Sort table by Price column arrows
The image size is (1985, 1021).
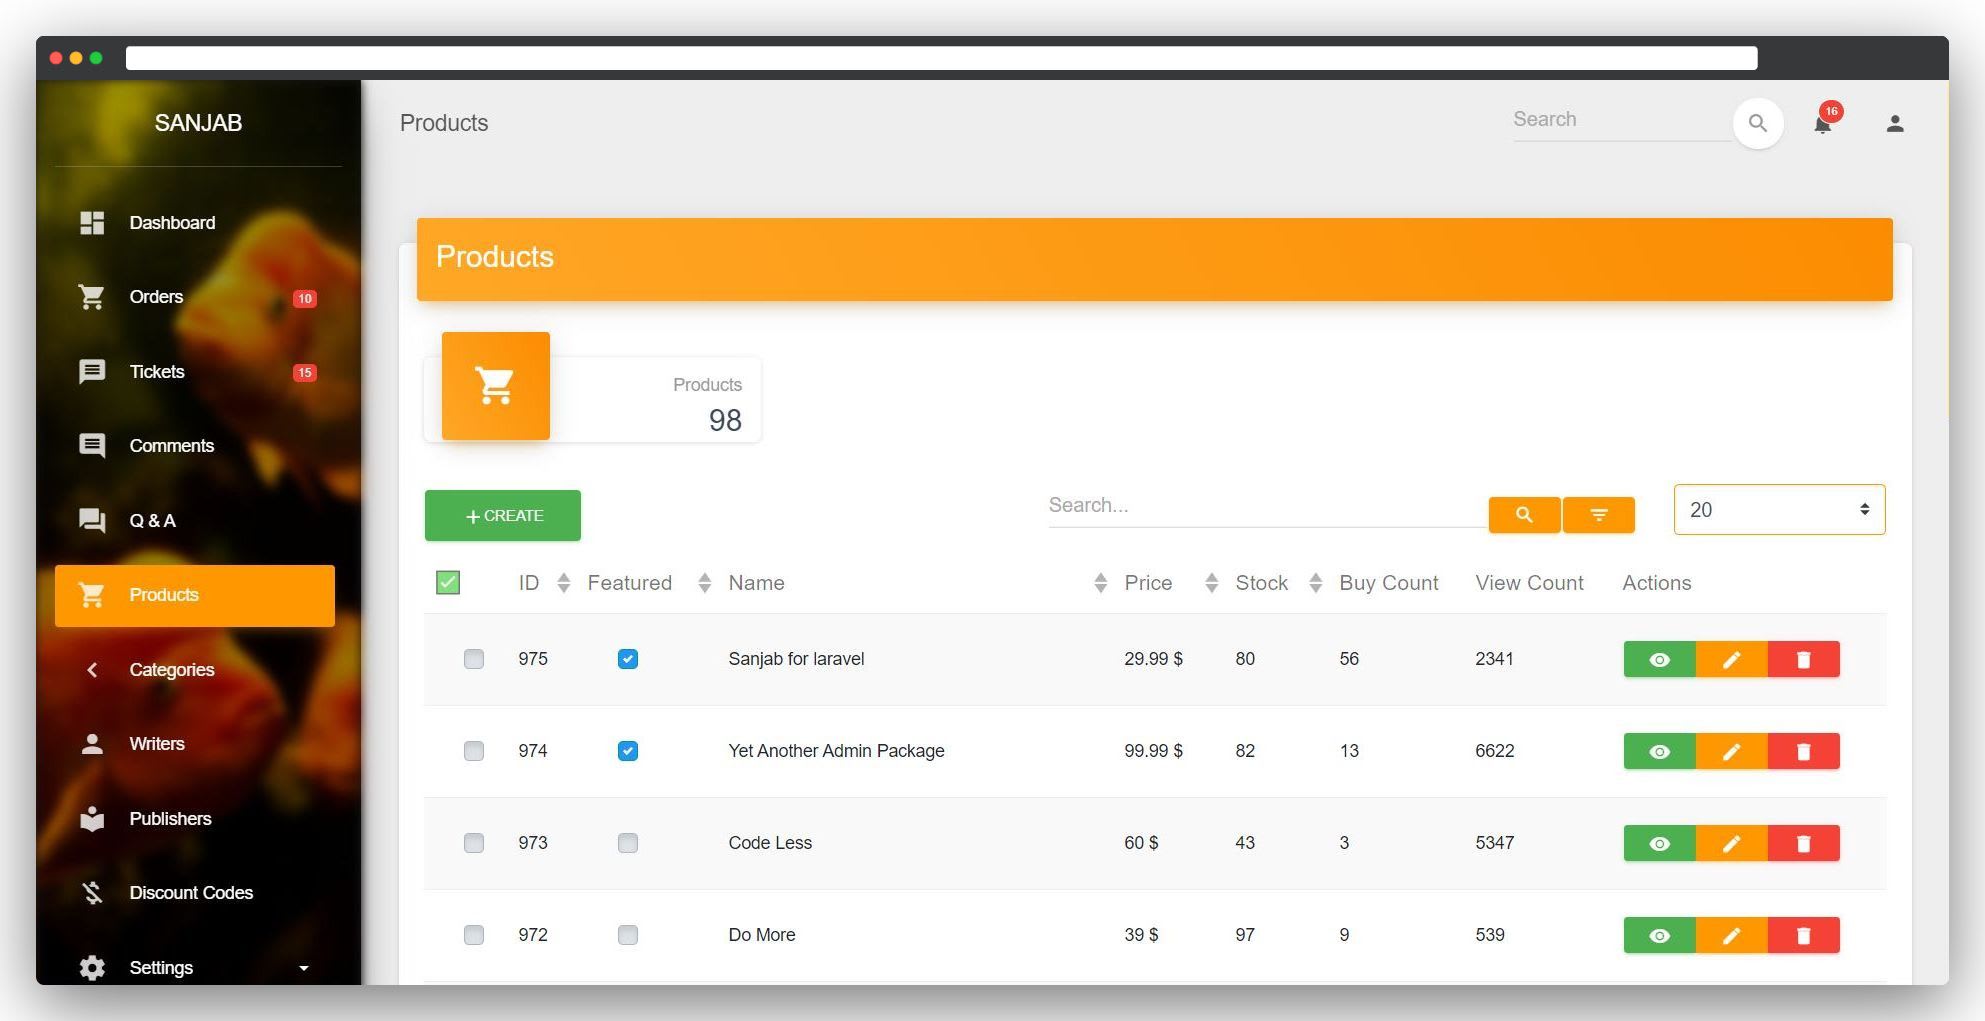pyautogui.click(x=1211, y=583)
